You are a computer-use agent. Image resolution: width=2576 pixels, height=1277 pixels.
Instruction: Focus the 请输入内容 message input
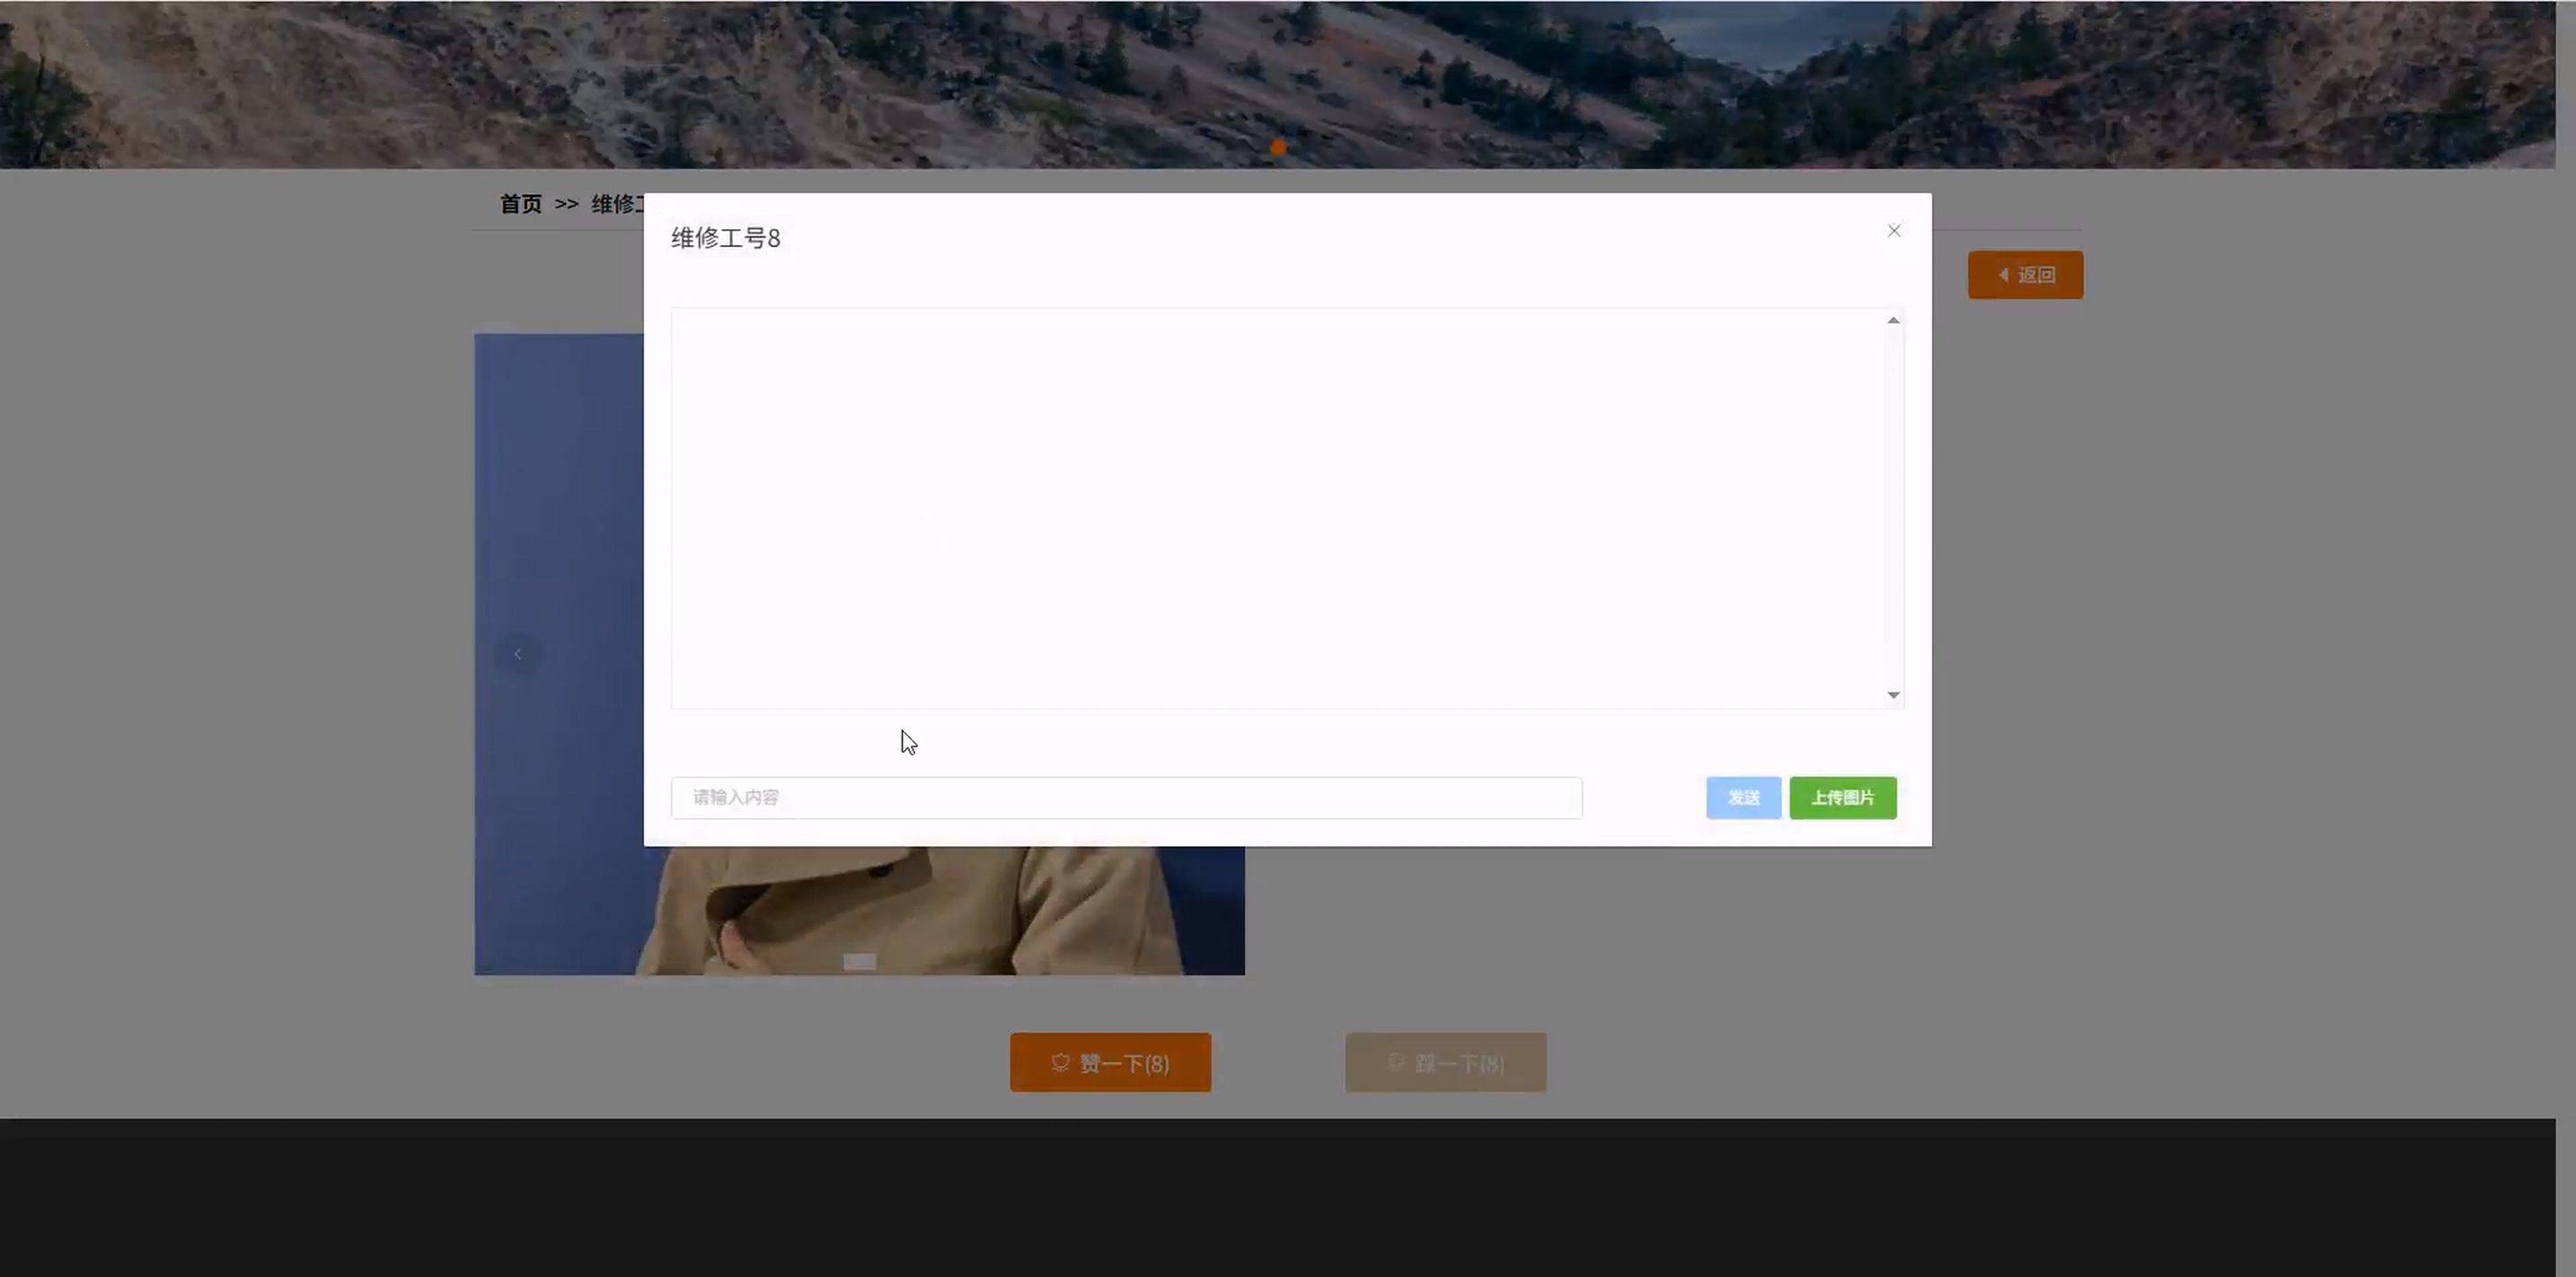tap(1125, 798)
